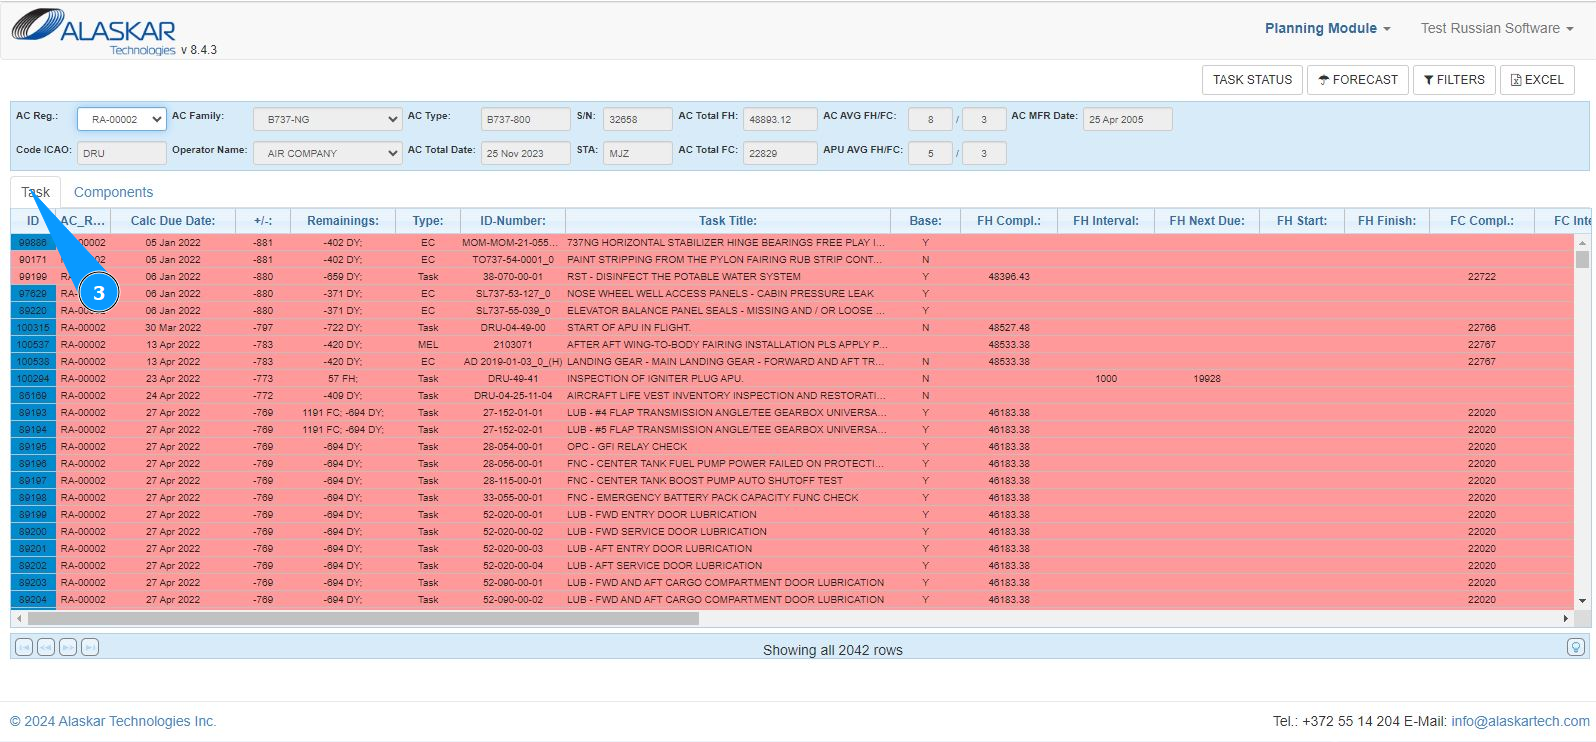Click the AC Total FC field
Viewport: 1596px width, 742px height.
(780, 153)
